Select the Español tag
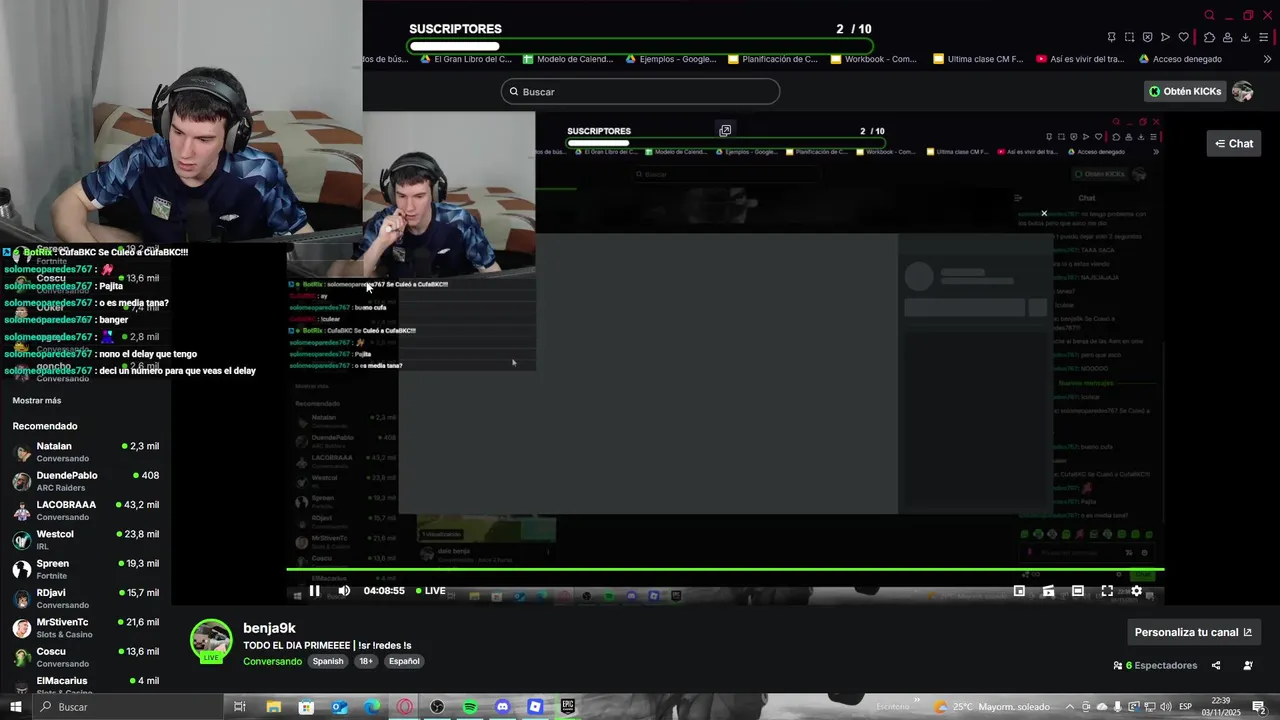The image size is (1280, 720). pos(404,661)
